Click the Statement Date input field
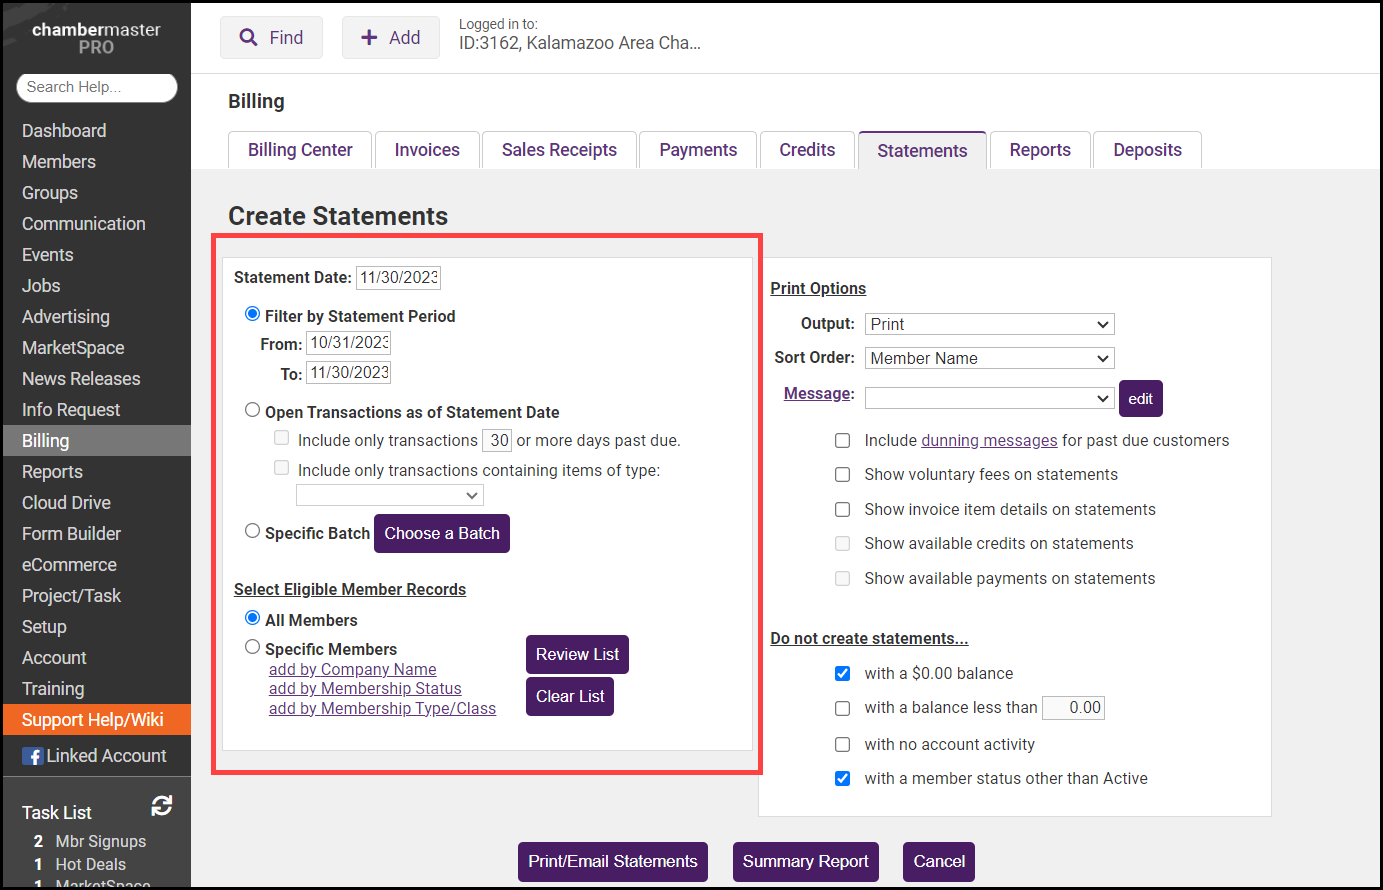Image resolution: width=1383 pixels, height=890 pixels. 398,278
